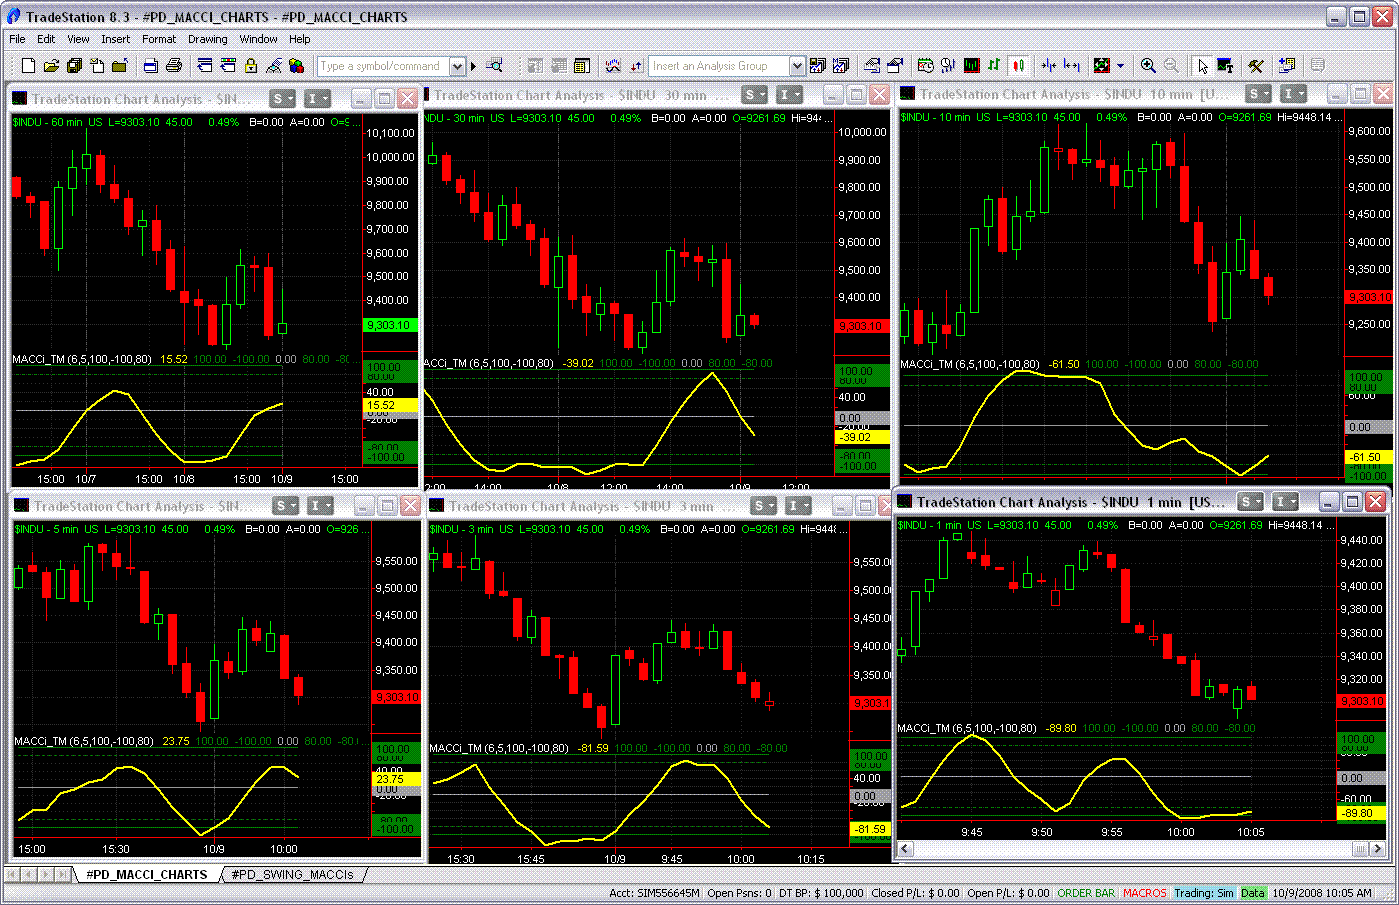Screen dimensions: 1399x905
Task: Click the New document toolbar icon
Action: 28,66
